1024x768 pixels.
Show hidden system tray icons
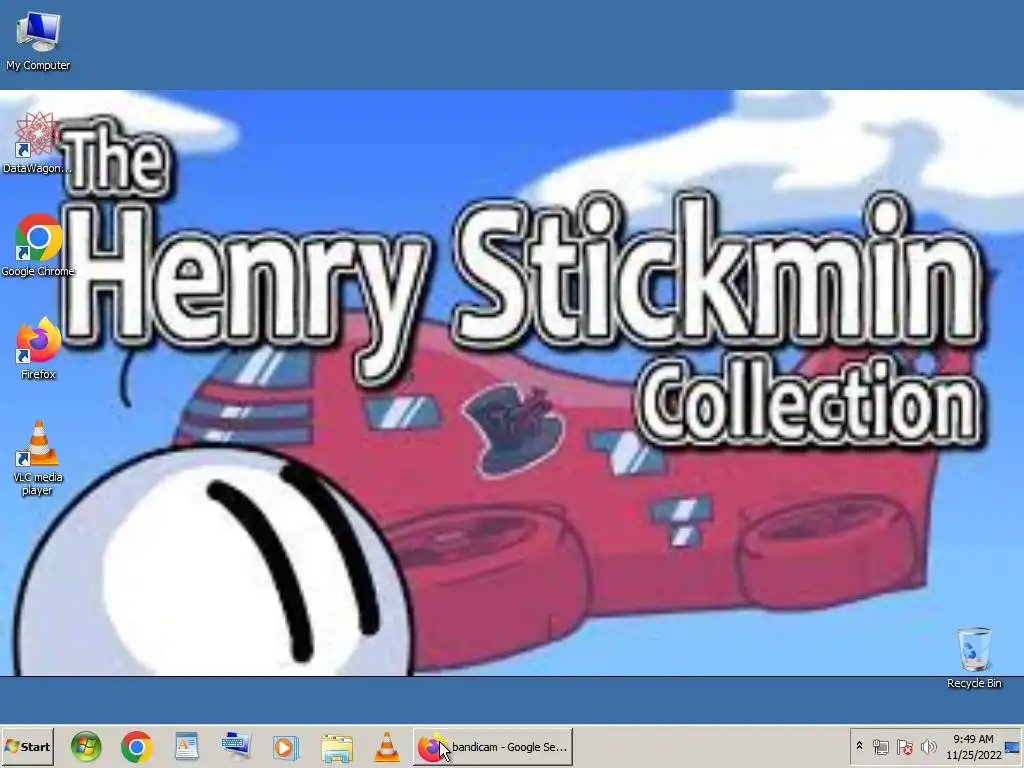pyautogui.click(x=859, y=746)
